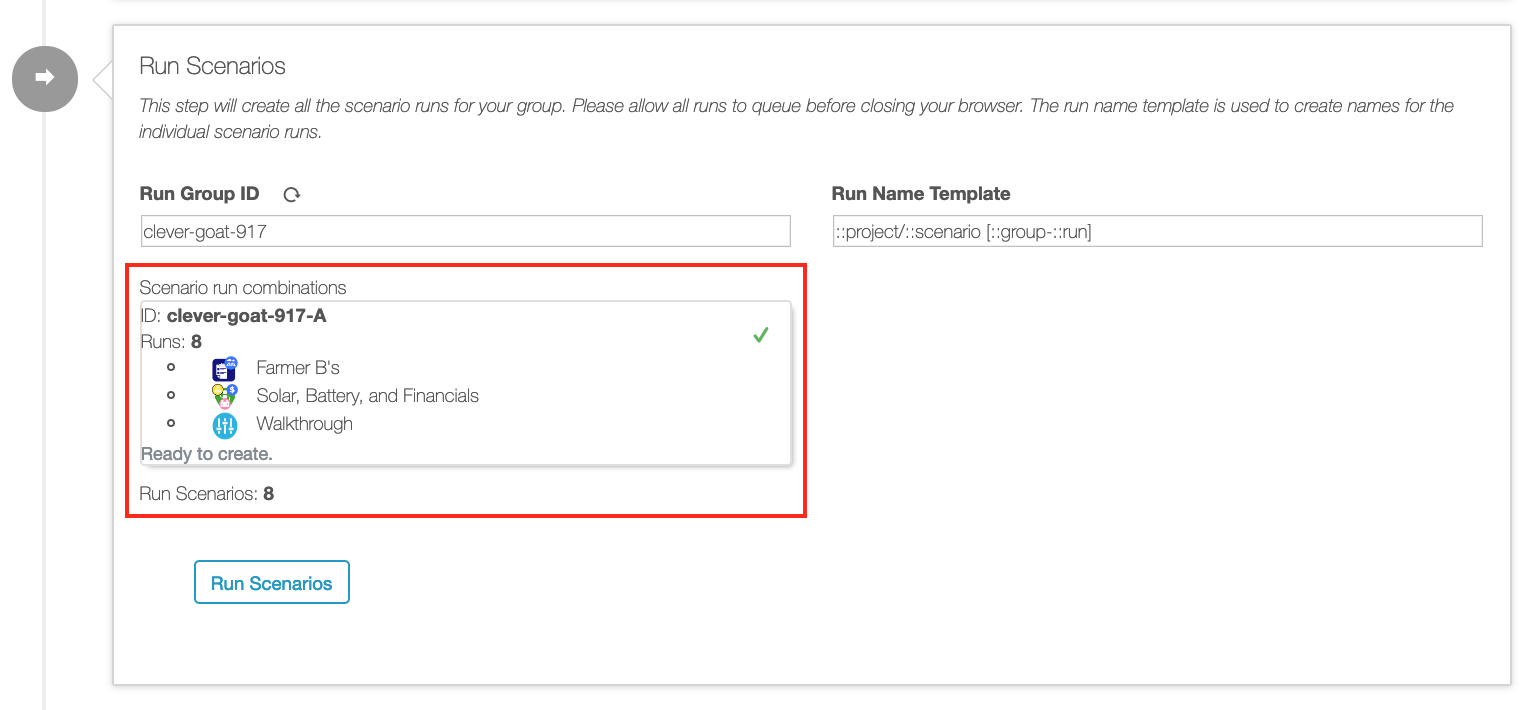This screenshot has width=1540, height=710.
Task: Click the Runs: 8 count in the card
Action: click(171, 342)
